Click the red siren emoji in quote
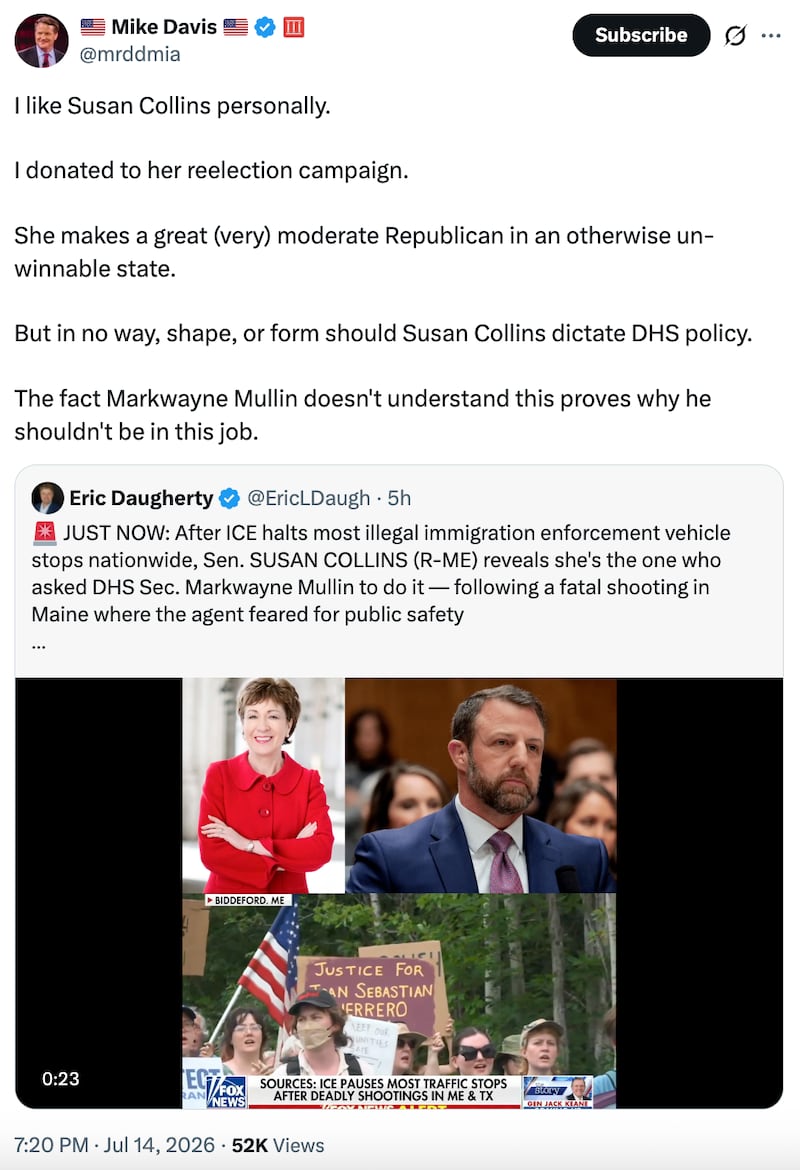Viewport: 800px width, 1170px height. 45,533
